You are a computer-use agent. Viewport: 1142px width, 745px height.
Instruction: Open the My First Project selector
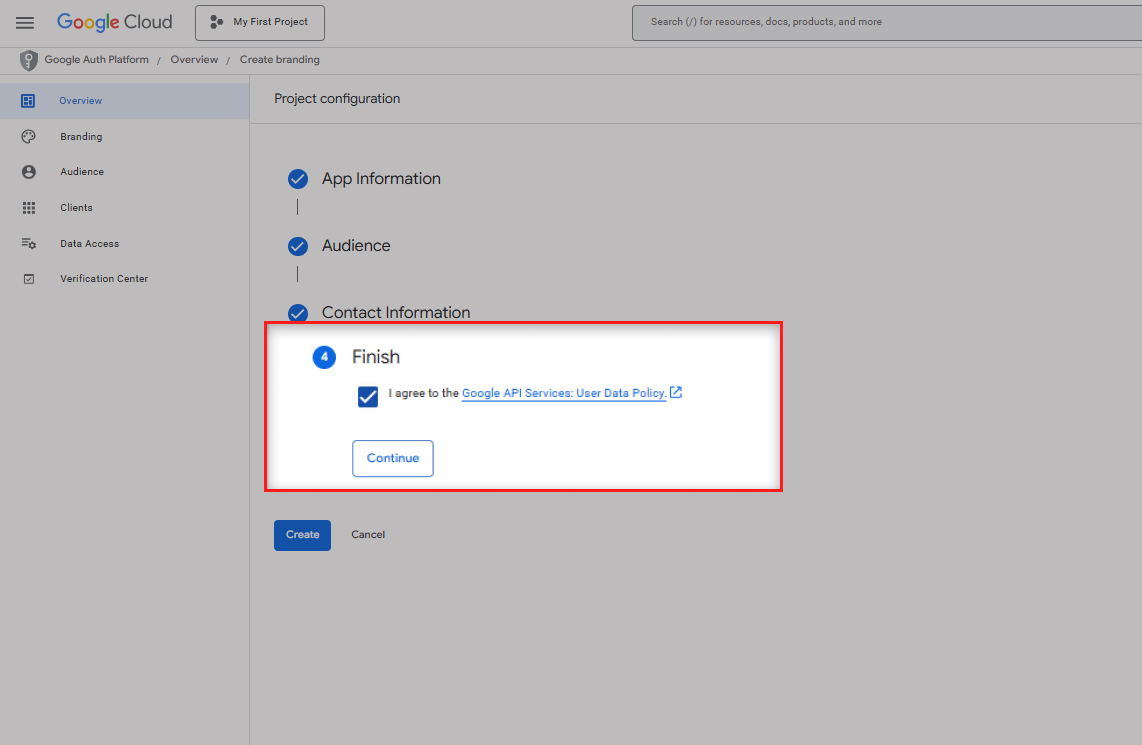260,22
